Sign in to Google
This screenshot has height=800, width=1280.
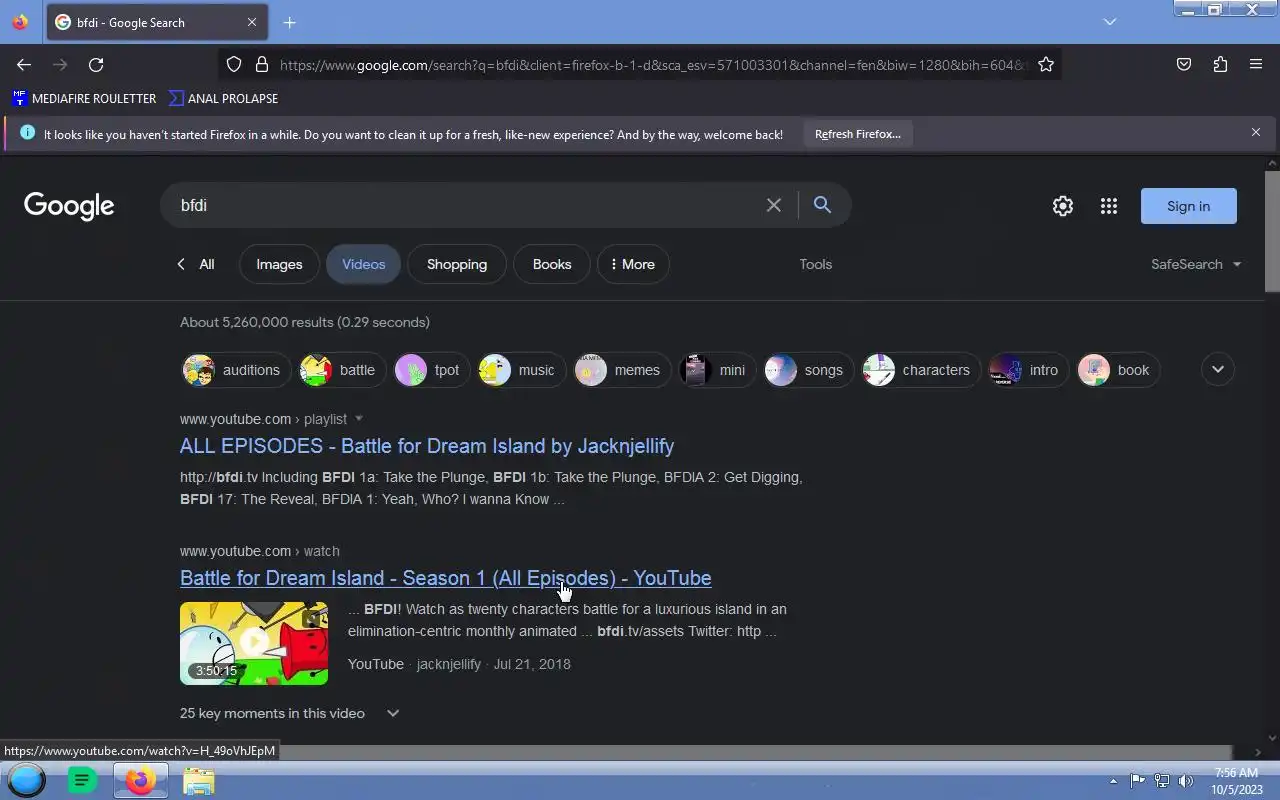[x=1188, y=206]
